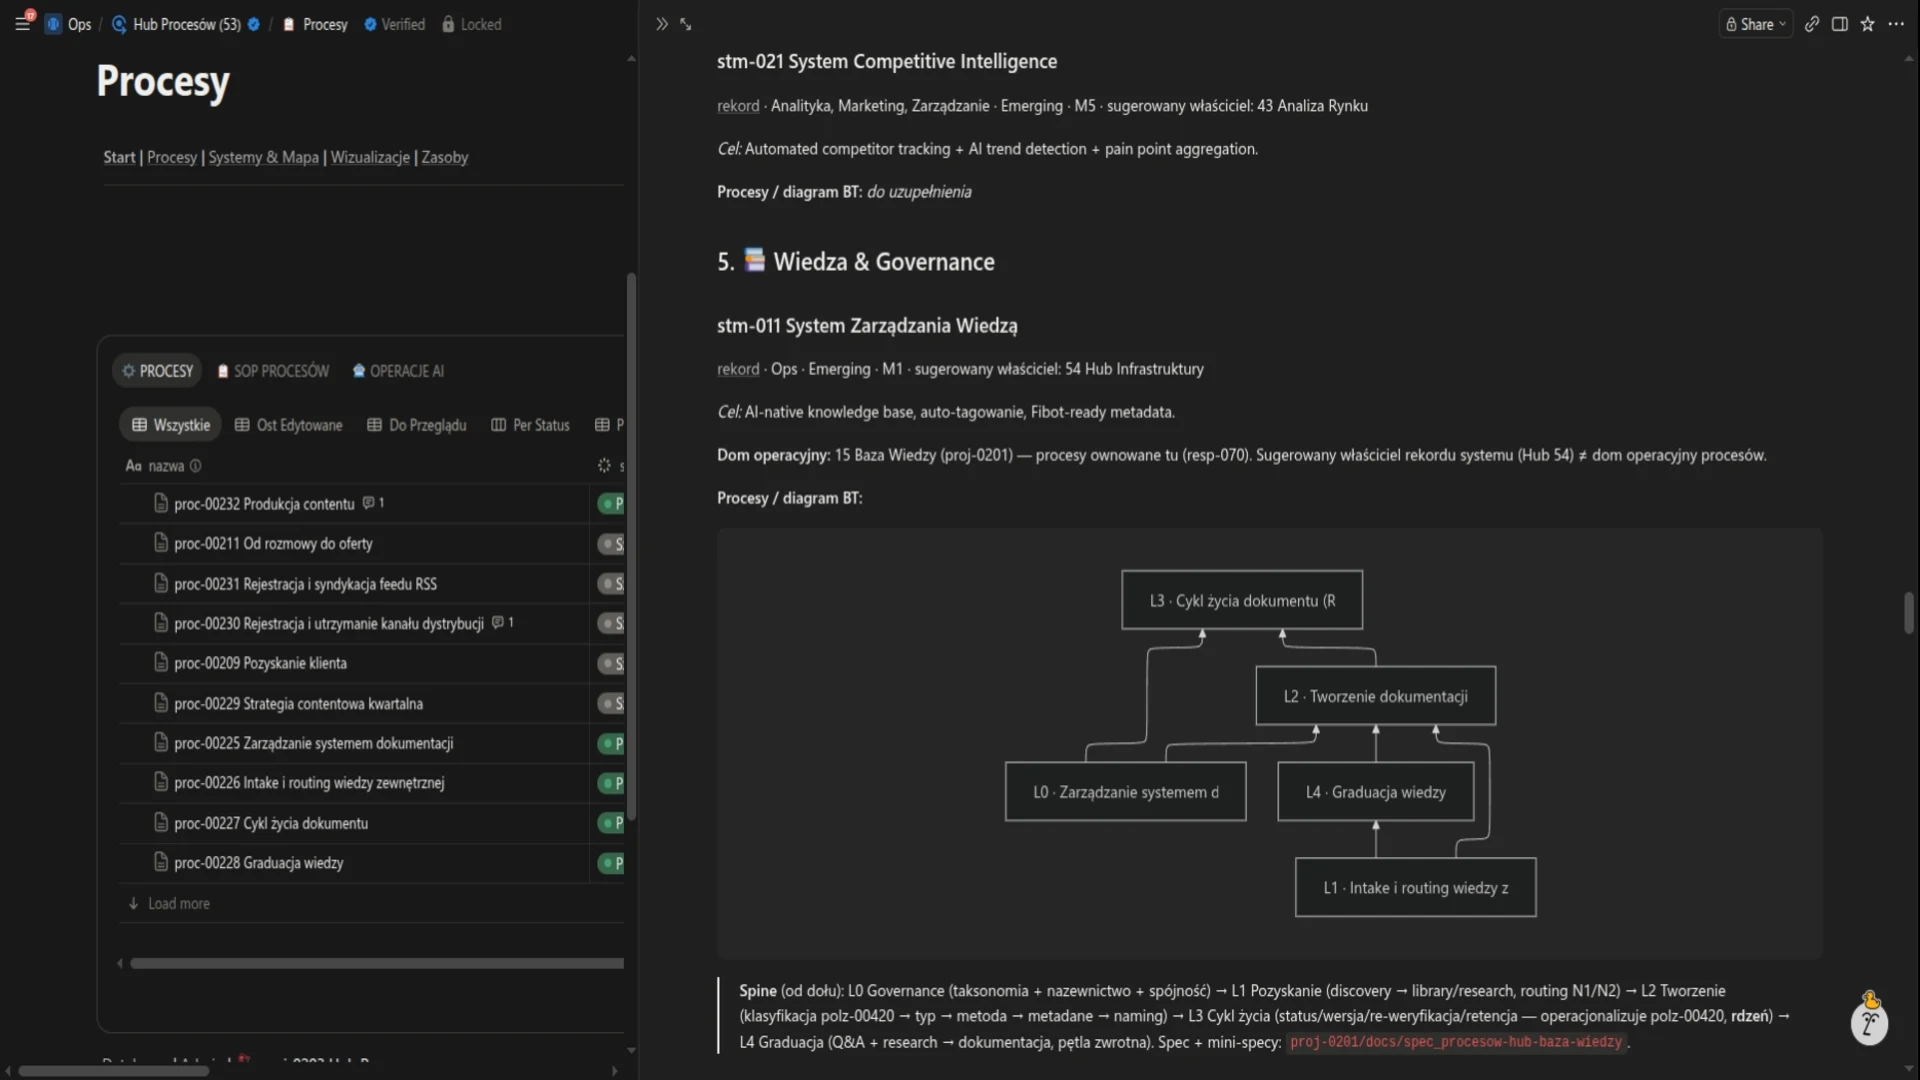Open proc-00230 Rejestracja i utrzymanie kanału dystrybucji

[328, 624]
